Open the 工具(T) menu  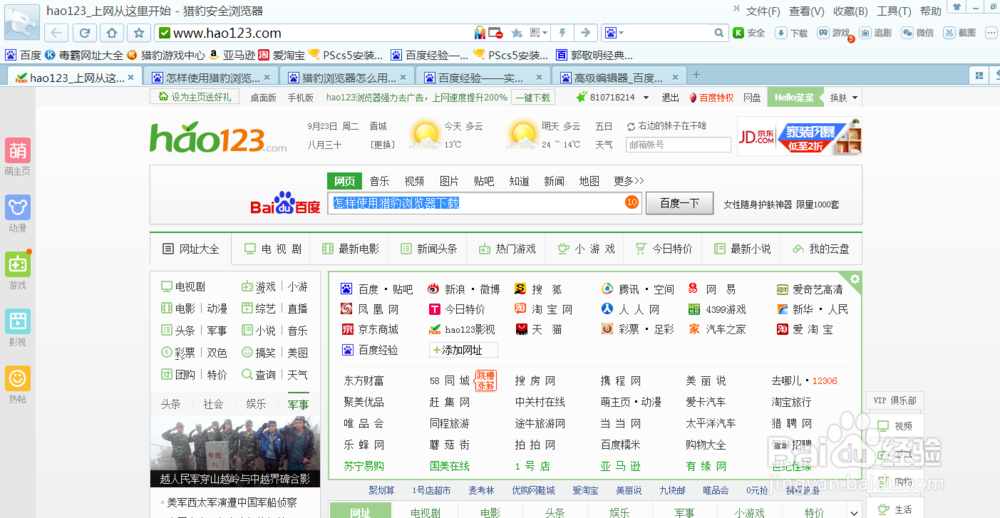(893, 11)
